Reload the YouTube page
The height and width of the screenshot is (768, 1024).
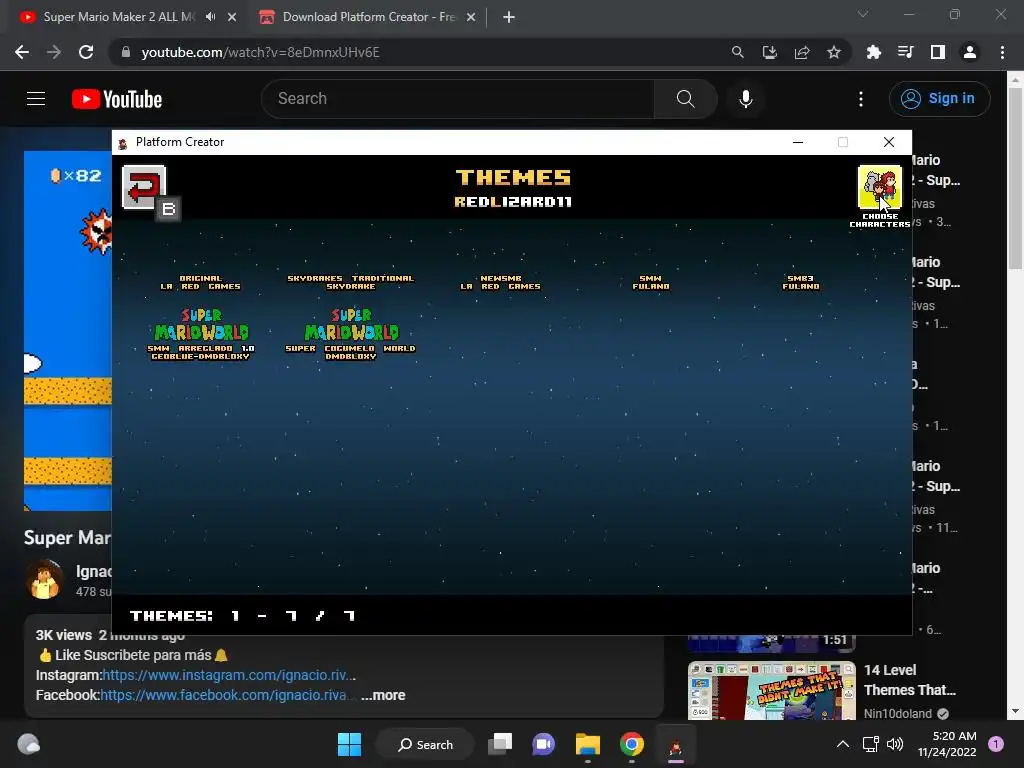[x=86, y=52]
